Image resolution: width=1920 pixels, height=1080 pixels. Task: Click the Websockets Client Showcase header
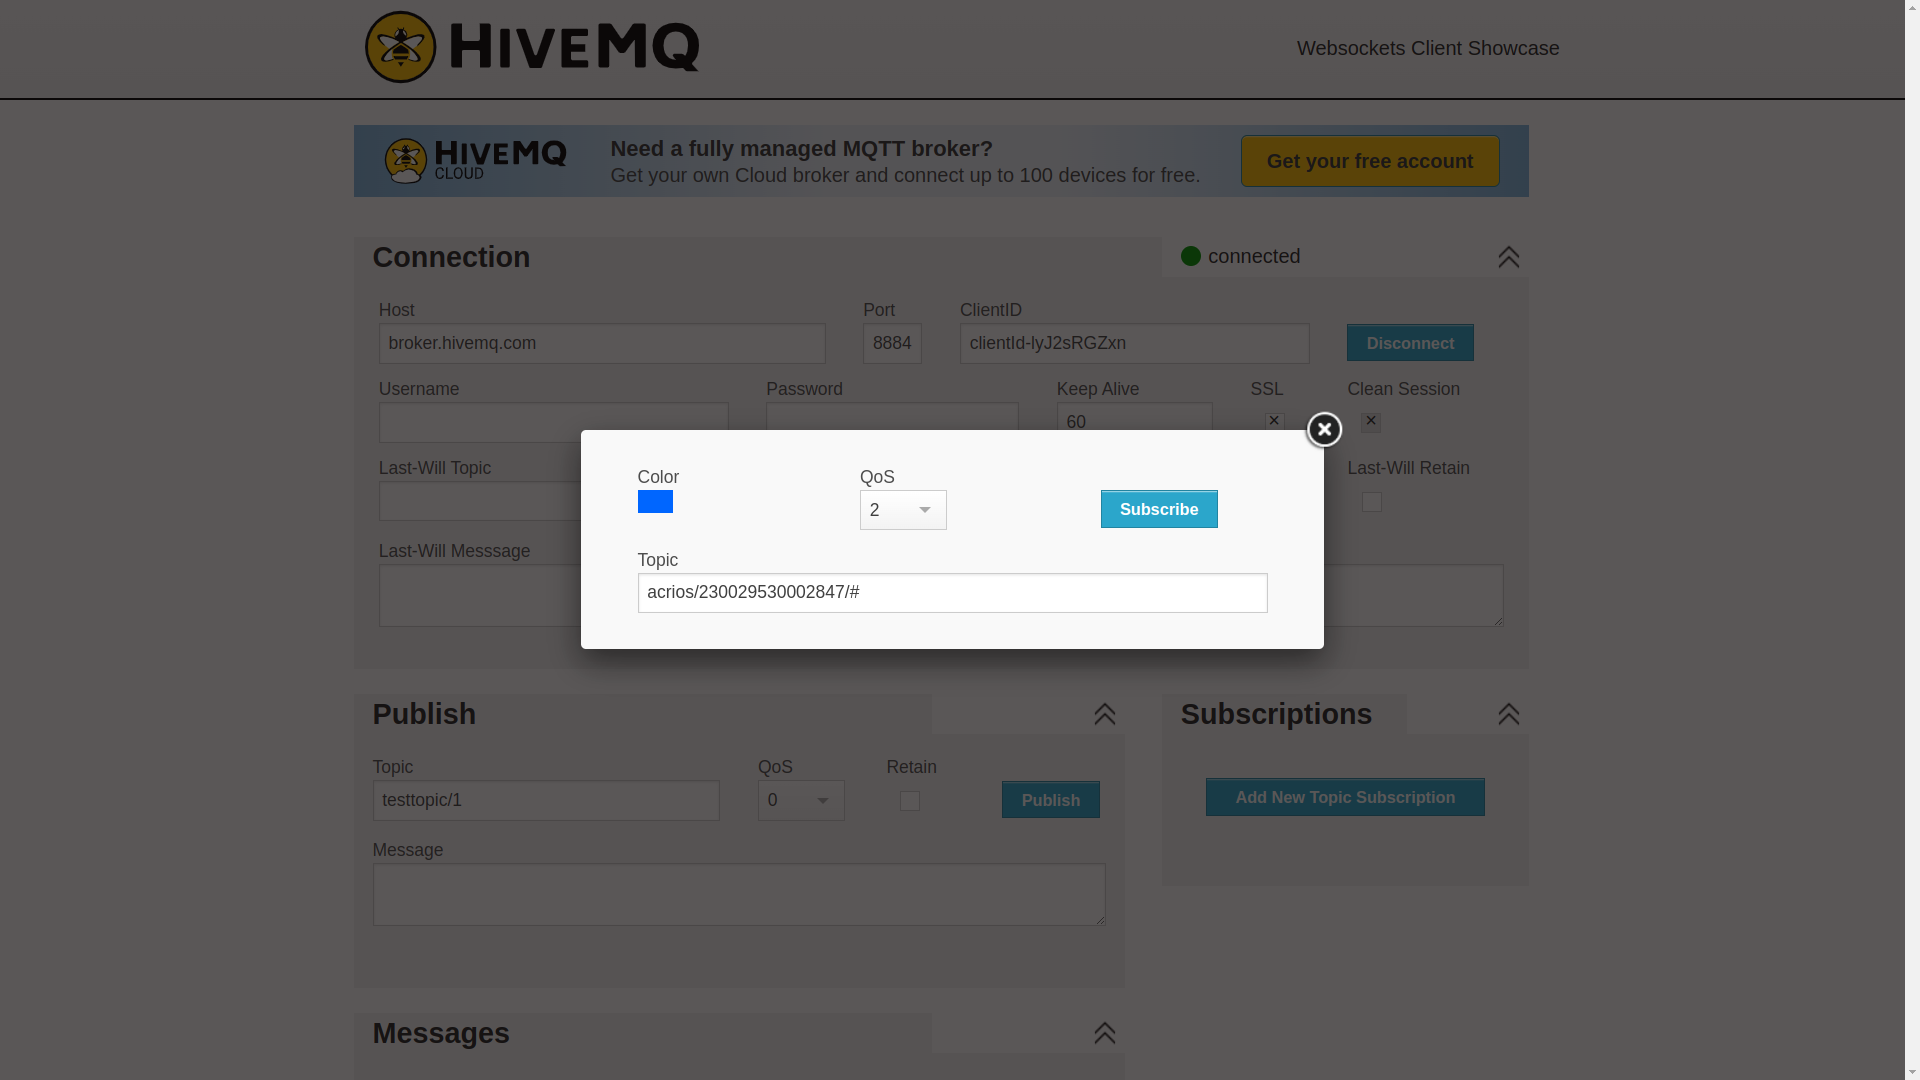(1427, 48)
